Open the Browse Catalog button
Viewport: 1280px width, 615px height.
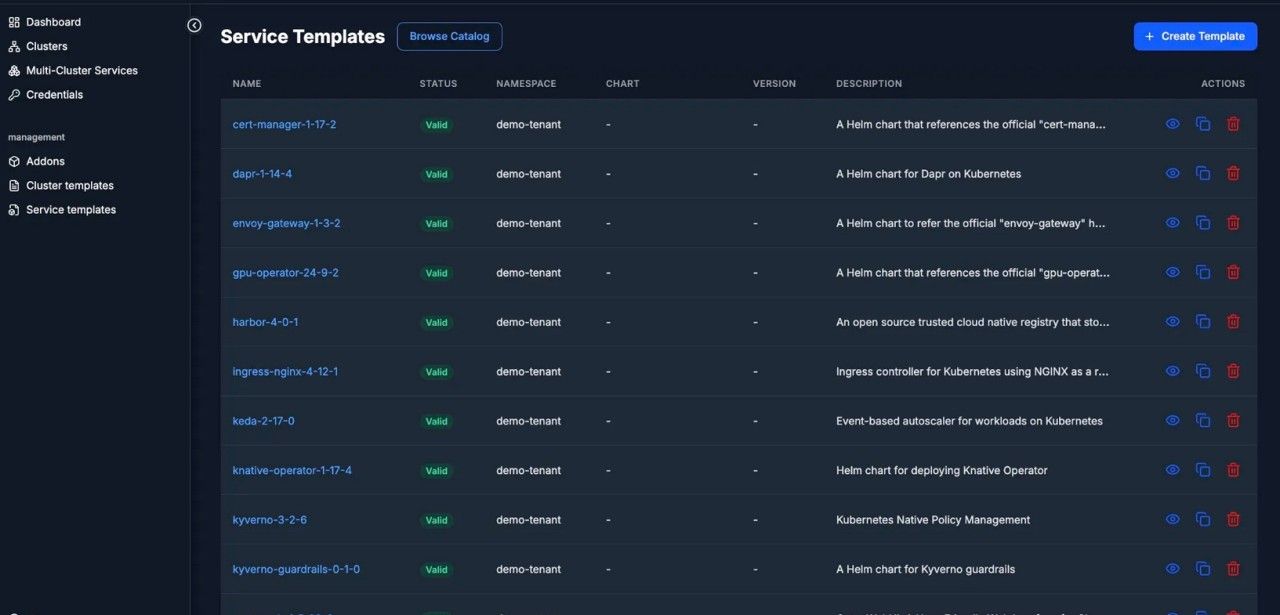tap(449, 37)
